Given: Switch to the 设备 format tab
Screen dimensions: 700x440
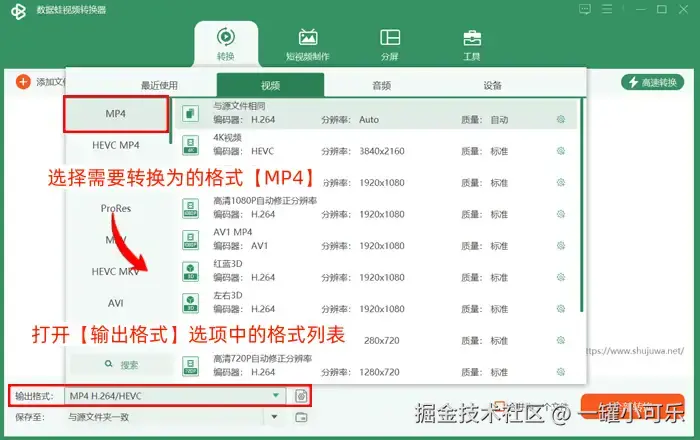Looking at the screenshot, I should pyautogui.click(x=493, y=85).
